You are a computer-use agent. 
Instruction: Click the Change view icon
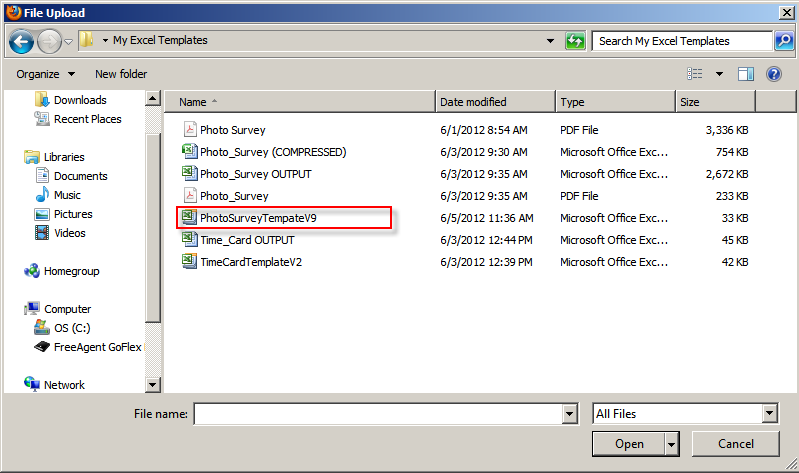click(x=695, y=74)
